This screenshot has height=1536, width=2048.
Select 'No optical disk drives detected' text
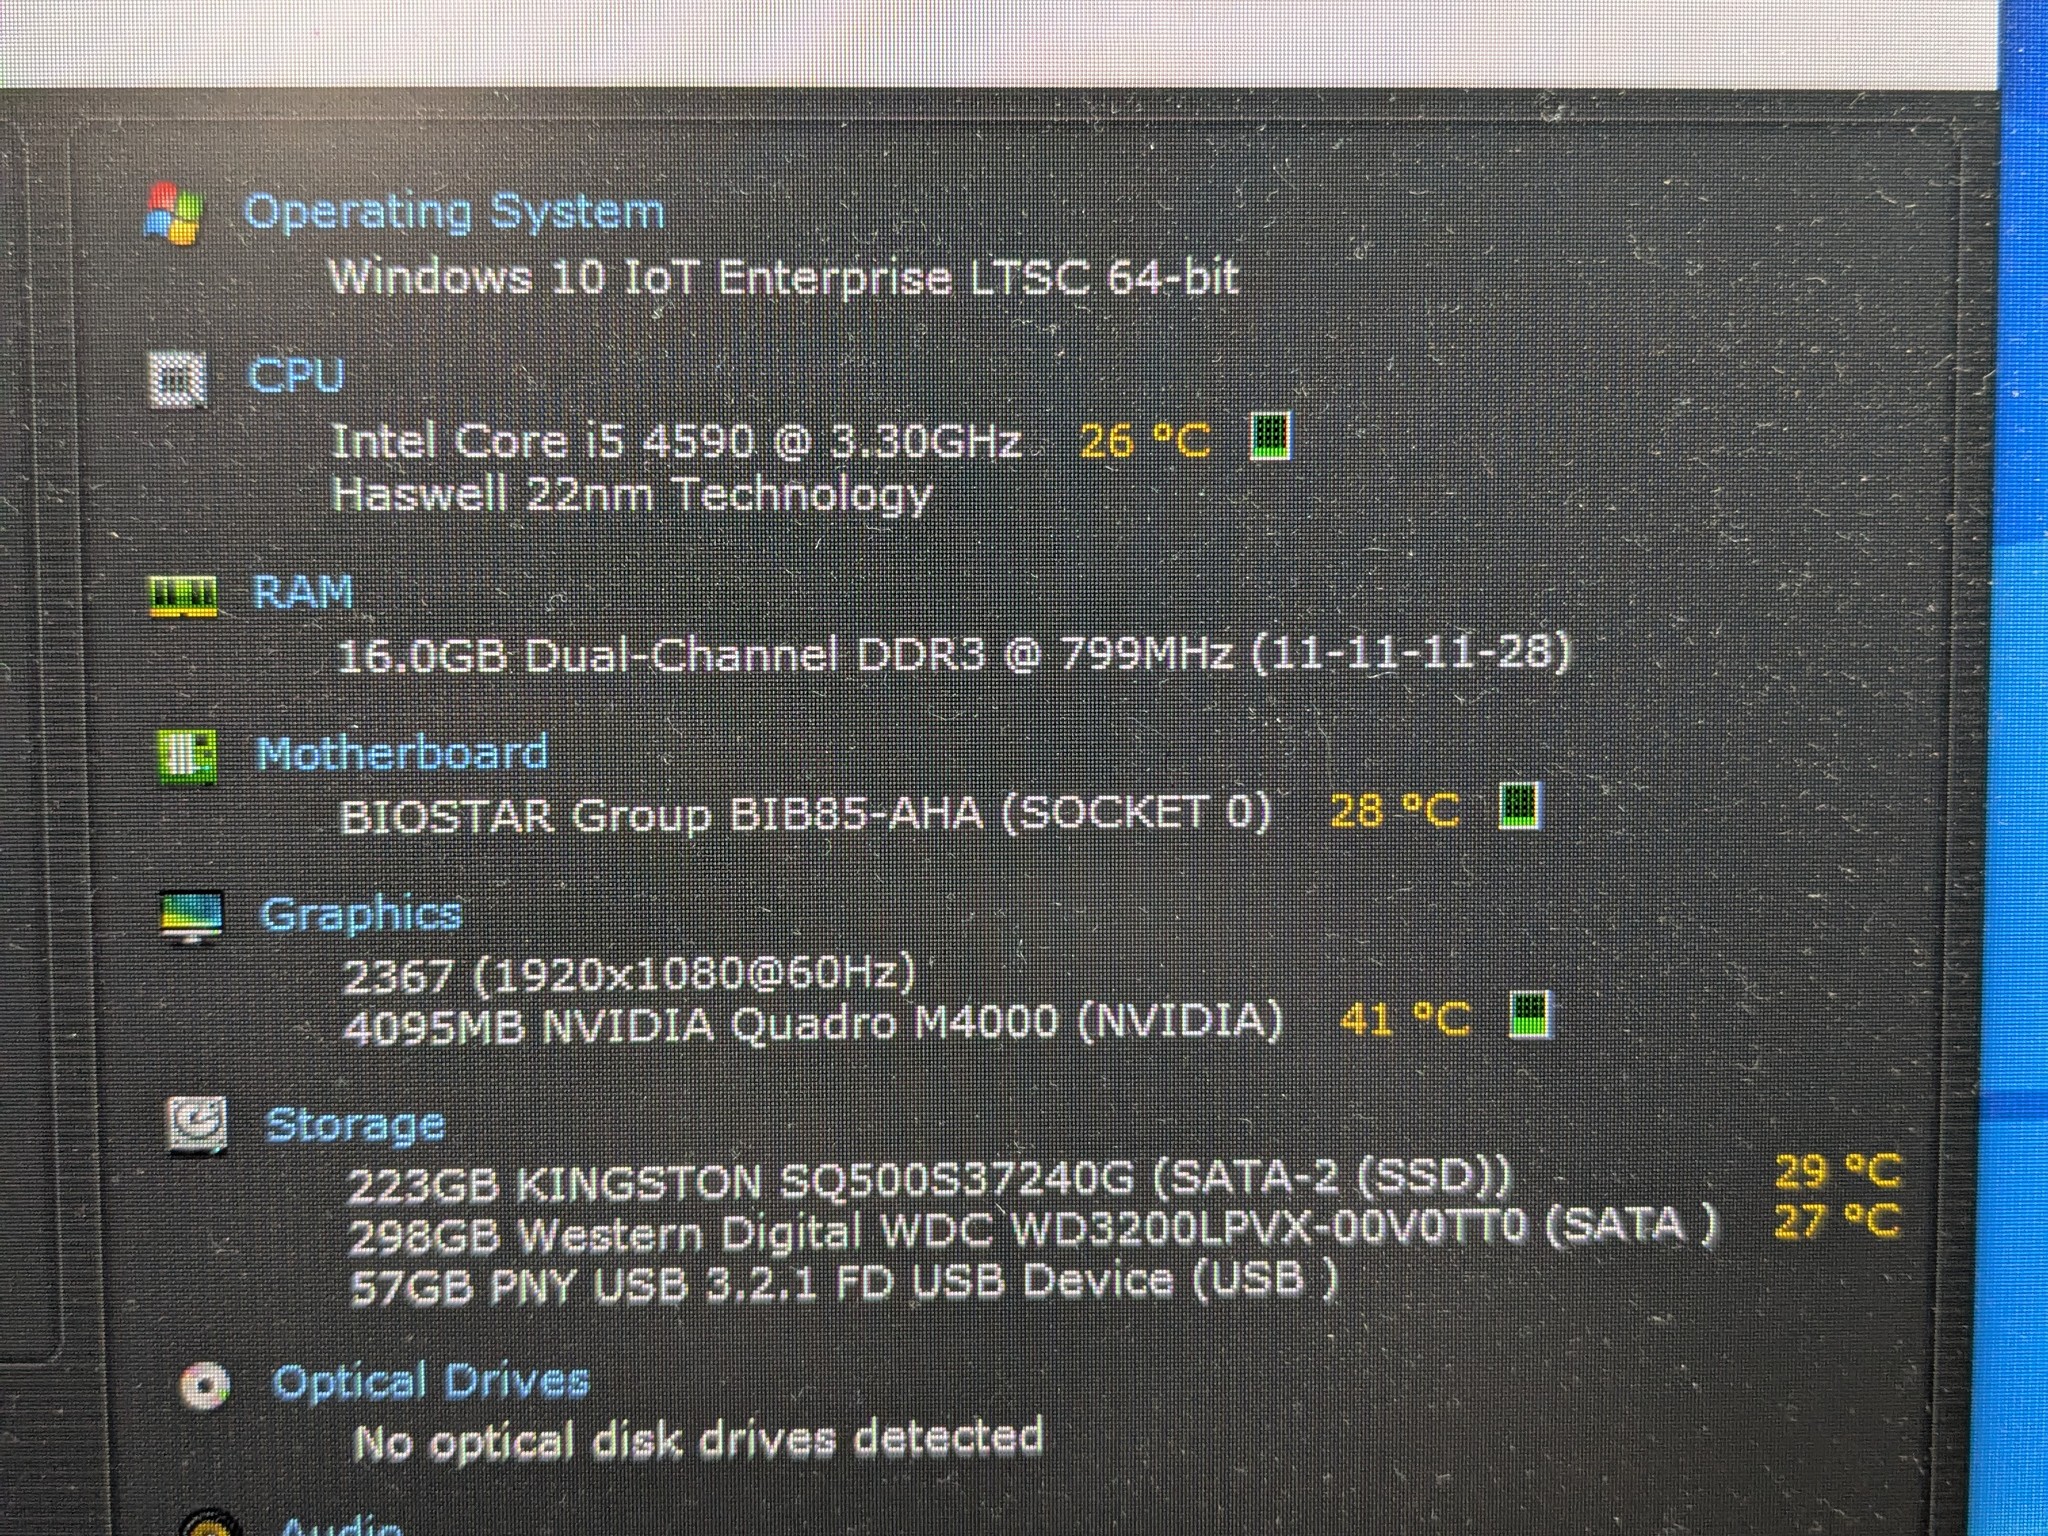pos(699,1441)
